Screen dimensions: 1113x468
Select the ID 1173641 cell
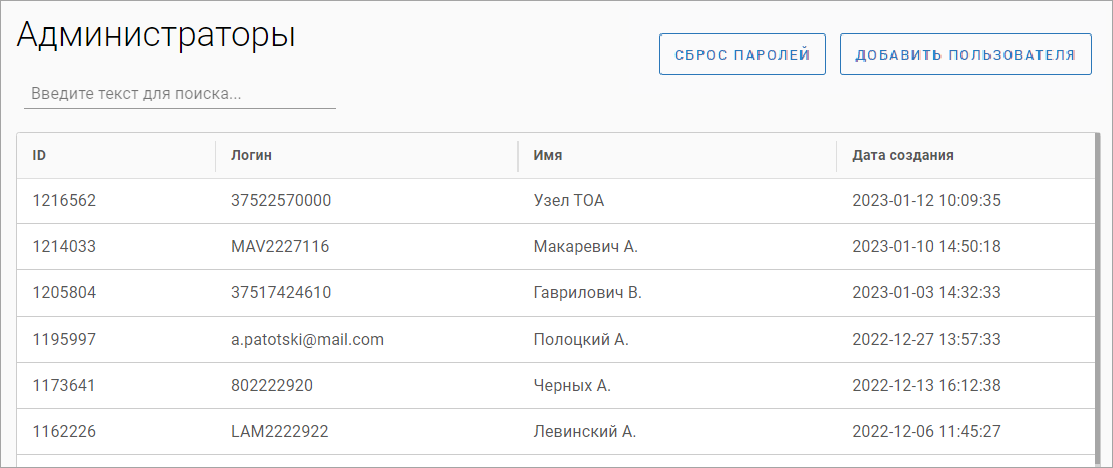tap(64, 386)
